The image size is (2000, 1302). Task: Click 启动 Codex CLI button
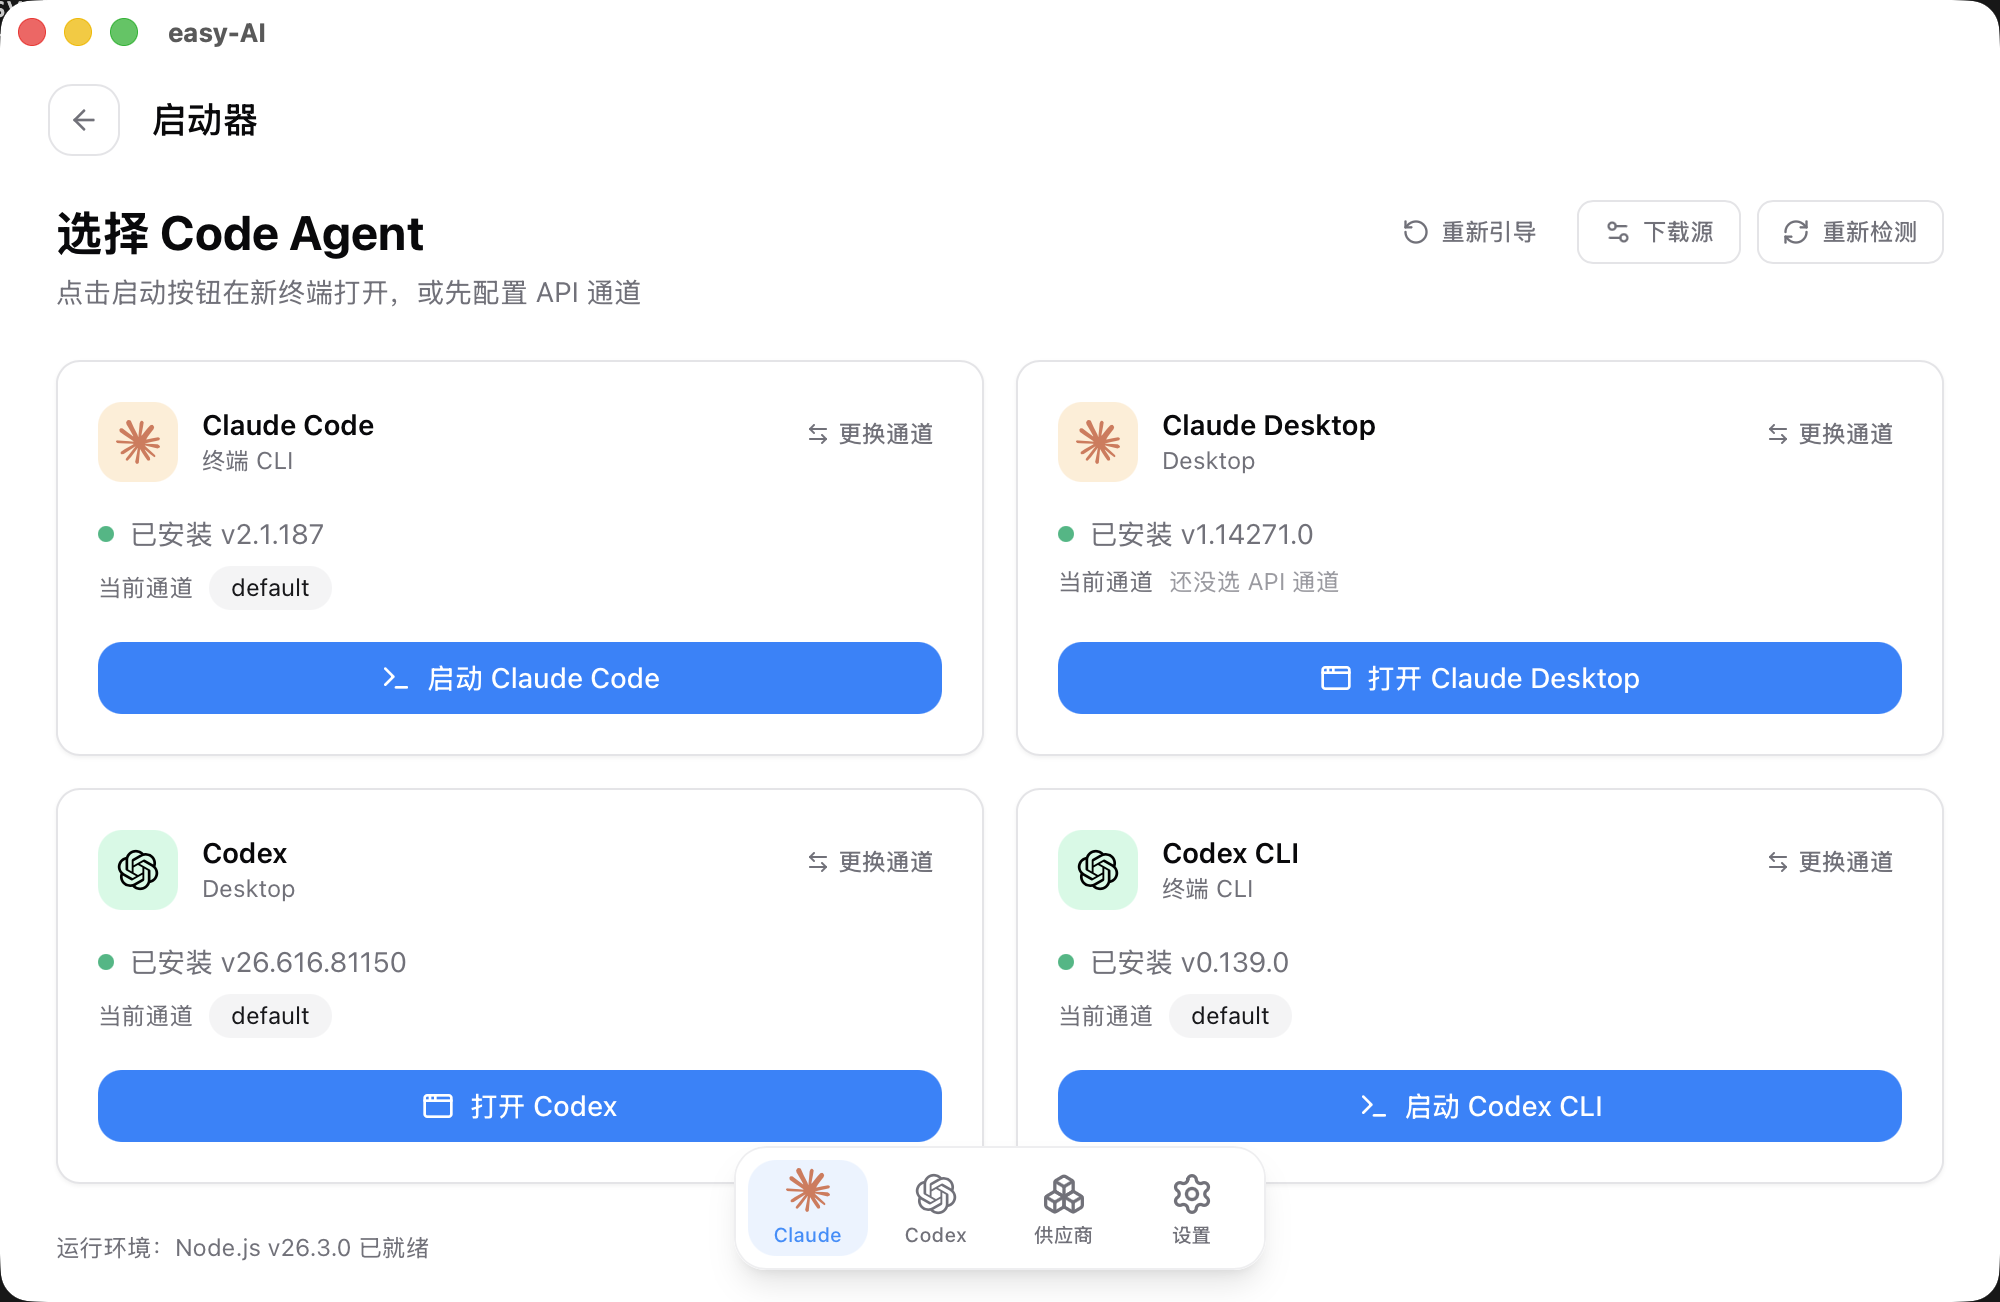1480,1106
